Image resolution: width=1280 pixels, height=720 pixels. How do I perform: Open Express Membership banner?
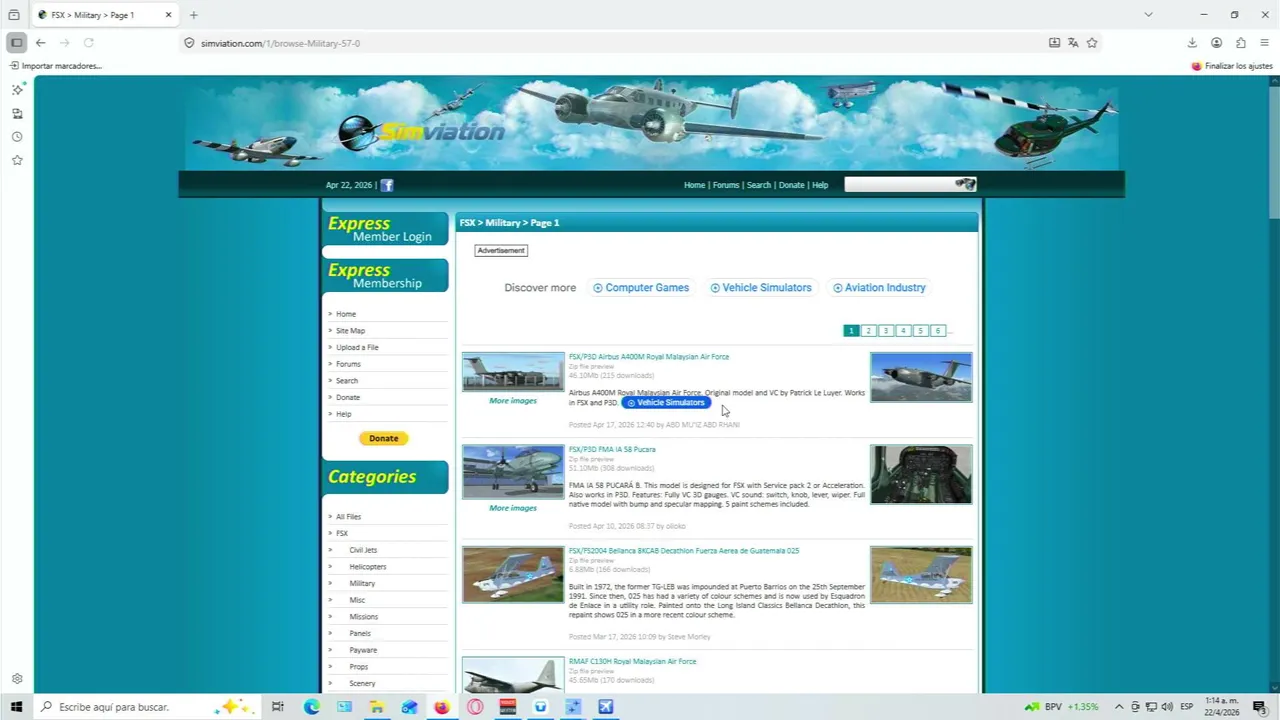(x=385, y=275)
